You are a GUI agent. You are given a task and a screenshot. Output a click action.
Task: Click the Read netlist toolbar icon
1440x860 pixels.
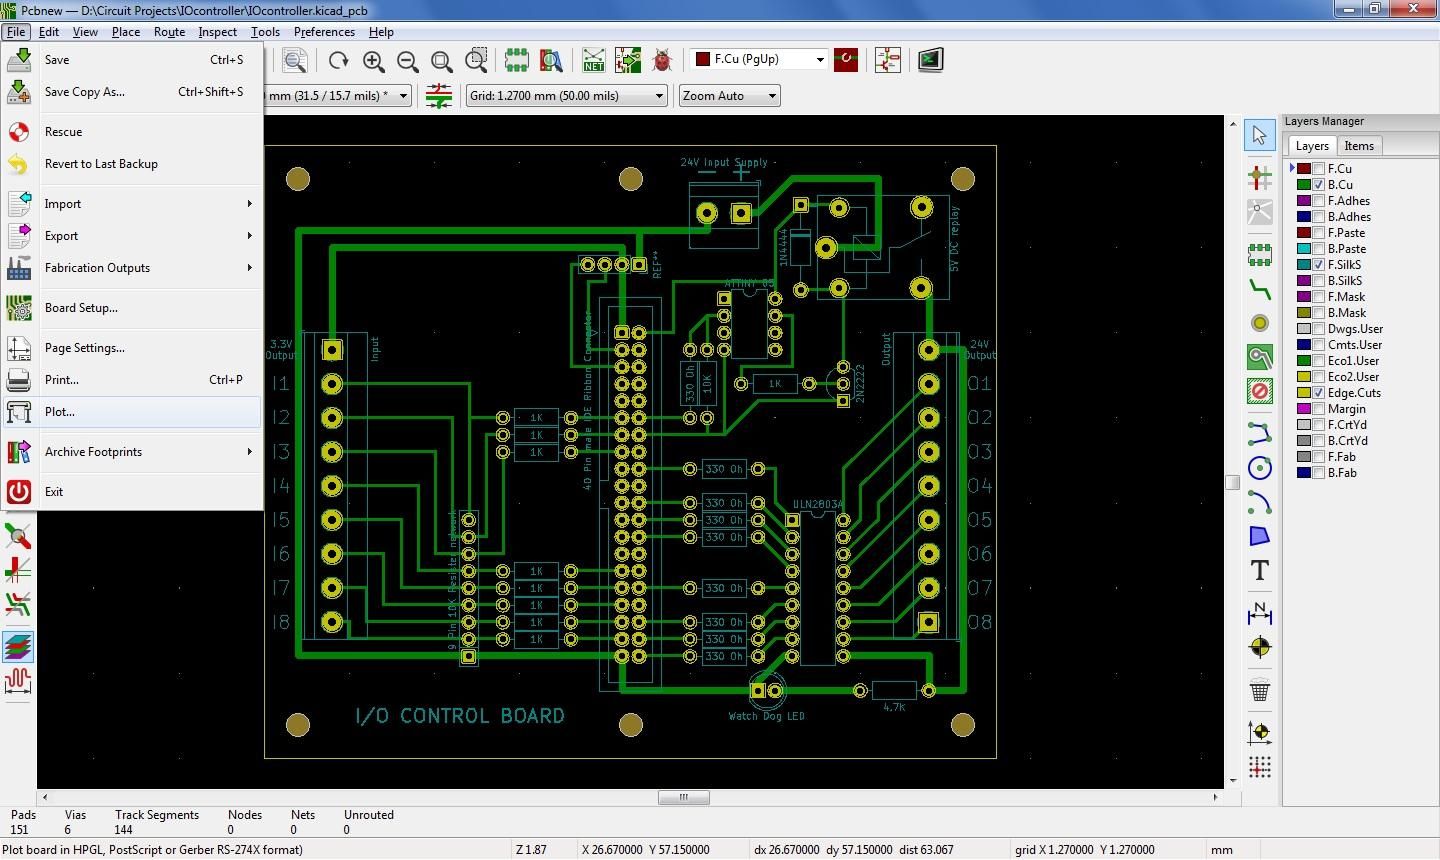(593, 59)
